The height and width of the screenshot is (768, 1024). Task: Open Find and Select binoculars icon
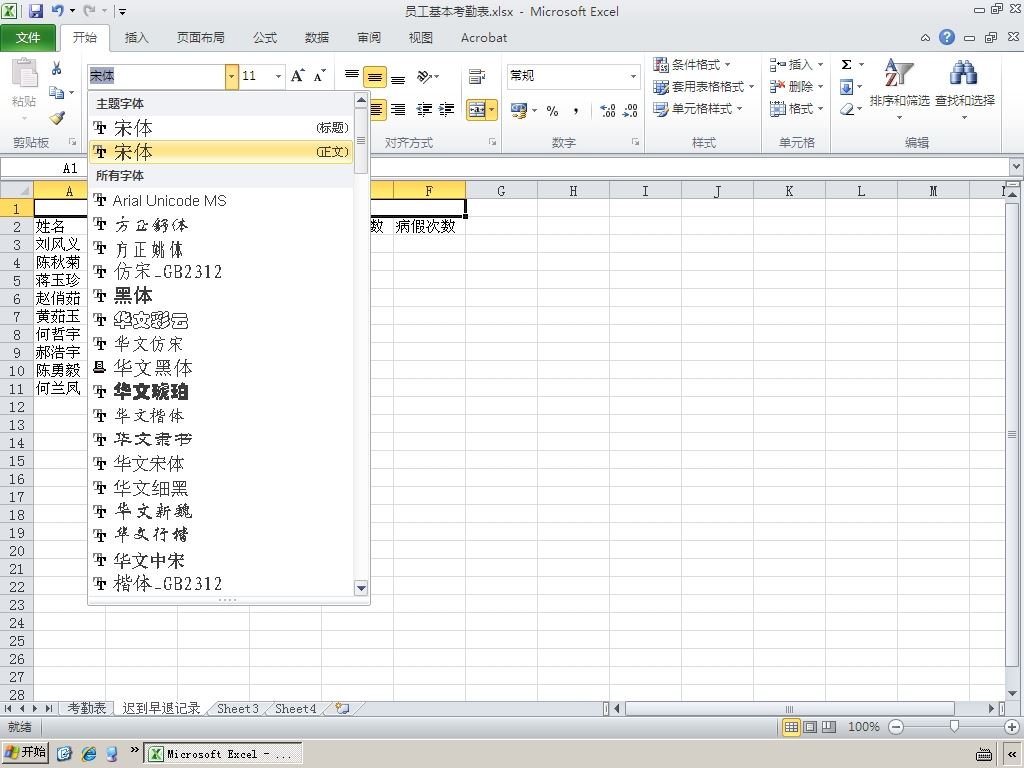pos(964,72)
